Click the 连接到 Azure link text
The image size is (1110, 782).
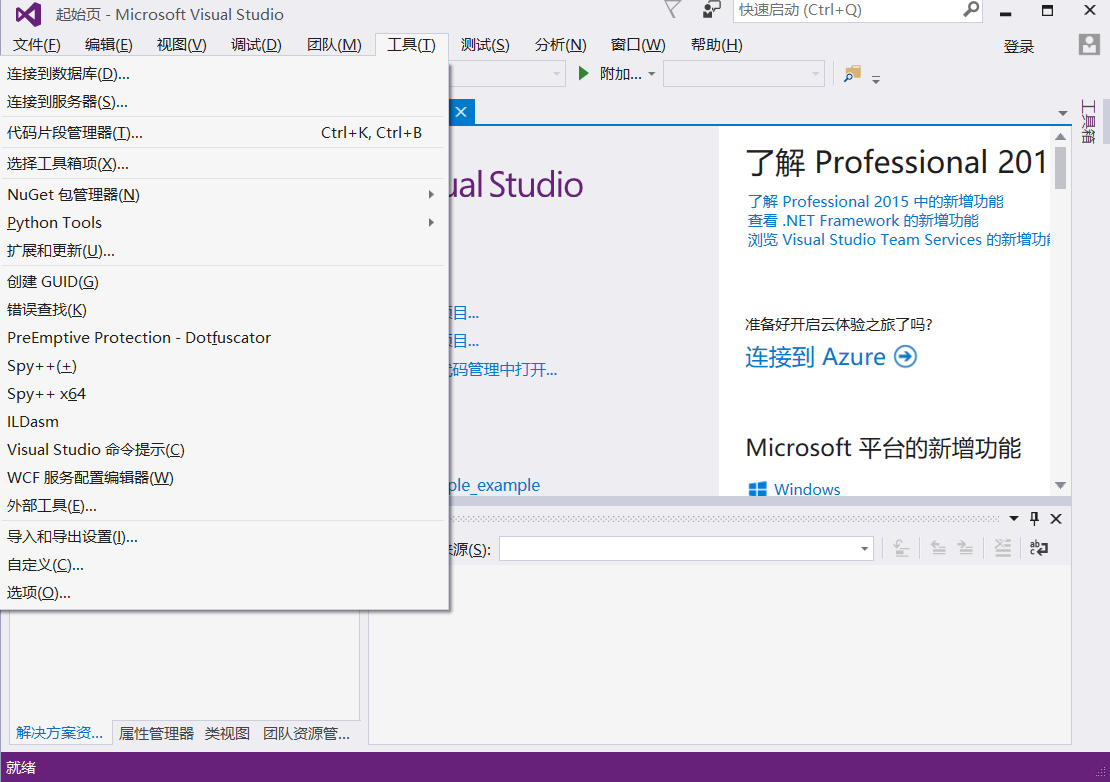point(816,357)
